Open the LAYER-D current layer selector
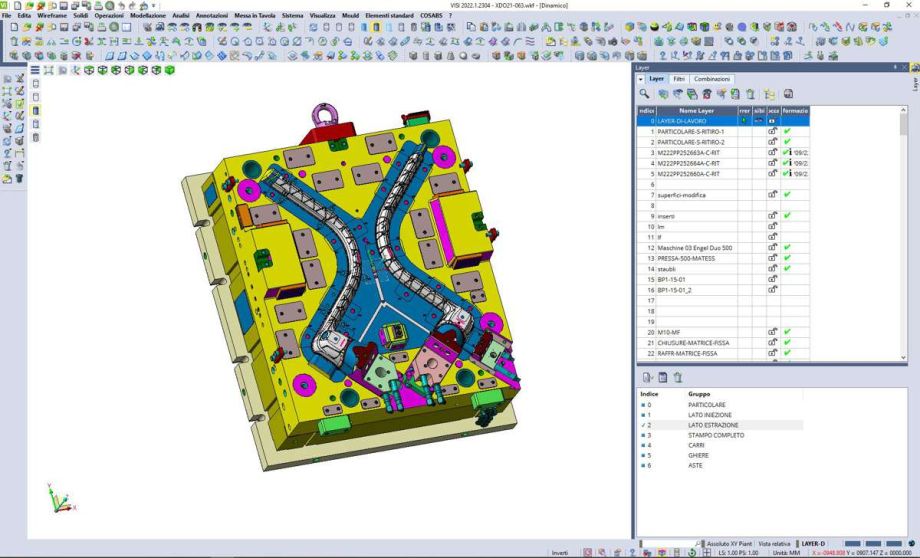This screenshot has height=558, width=920. tap(813, 544)
